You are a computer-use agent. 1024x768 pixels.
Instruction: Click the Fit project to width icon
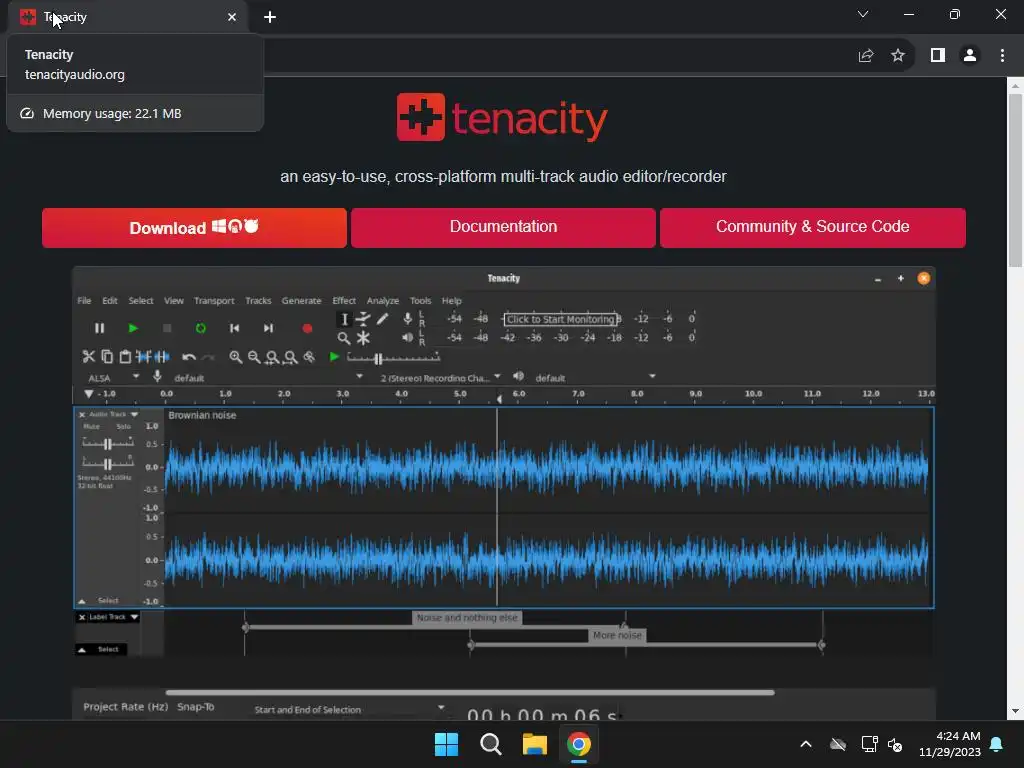click(291, 357)
